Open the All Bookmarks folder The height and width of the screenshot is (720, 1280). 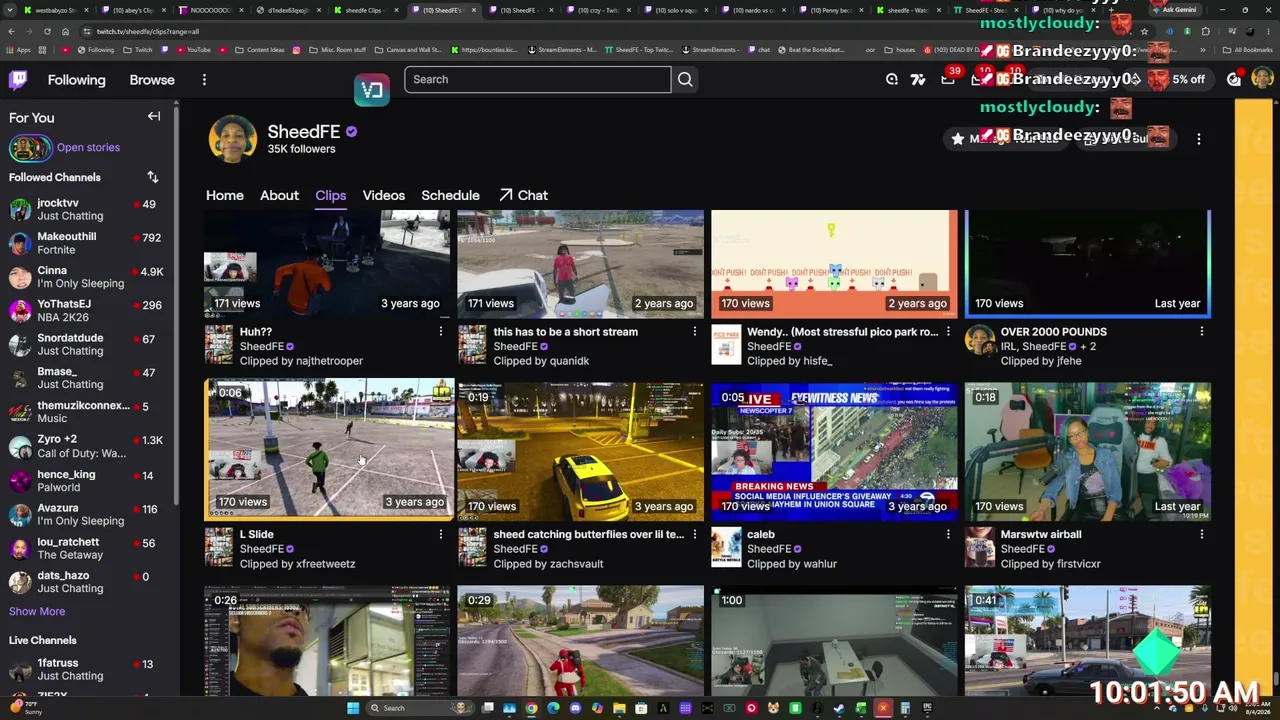pos(1247,49)
